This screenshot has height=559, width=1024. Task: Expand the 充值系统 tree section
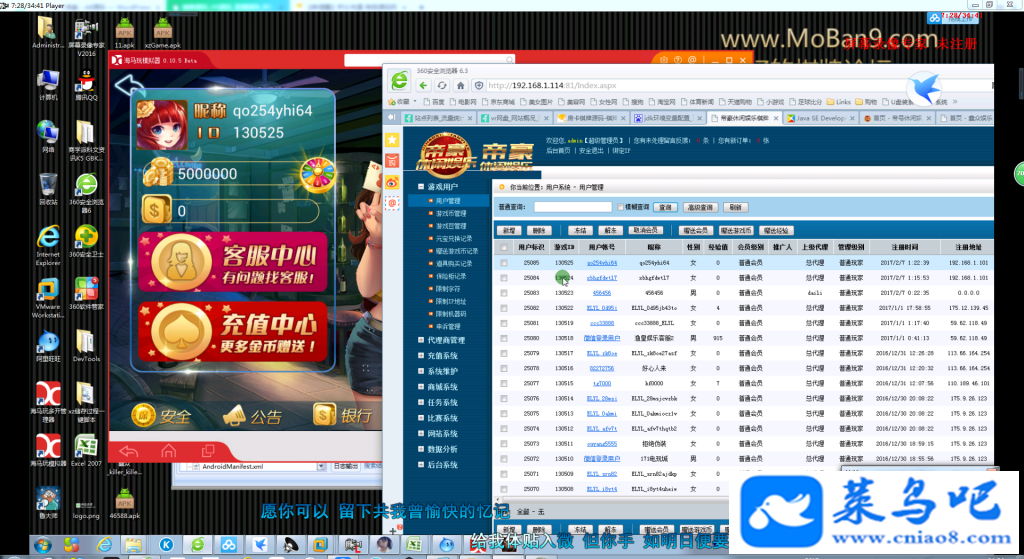(421, 356)
